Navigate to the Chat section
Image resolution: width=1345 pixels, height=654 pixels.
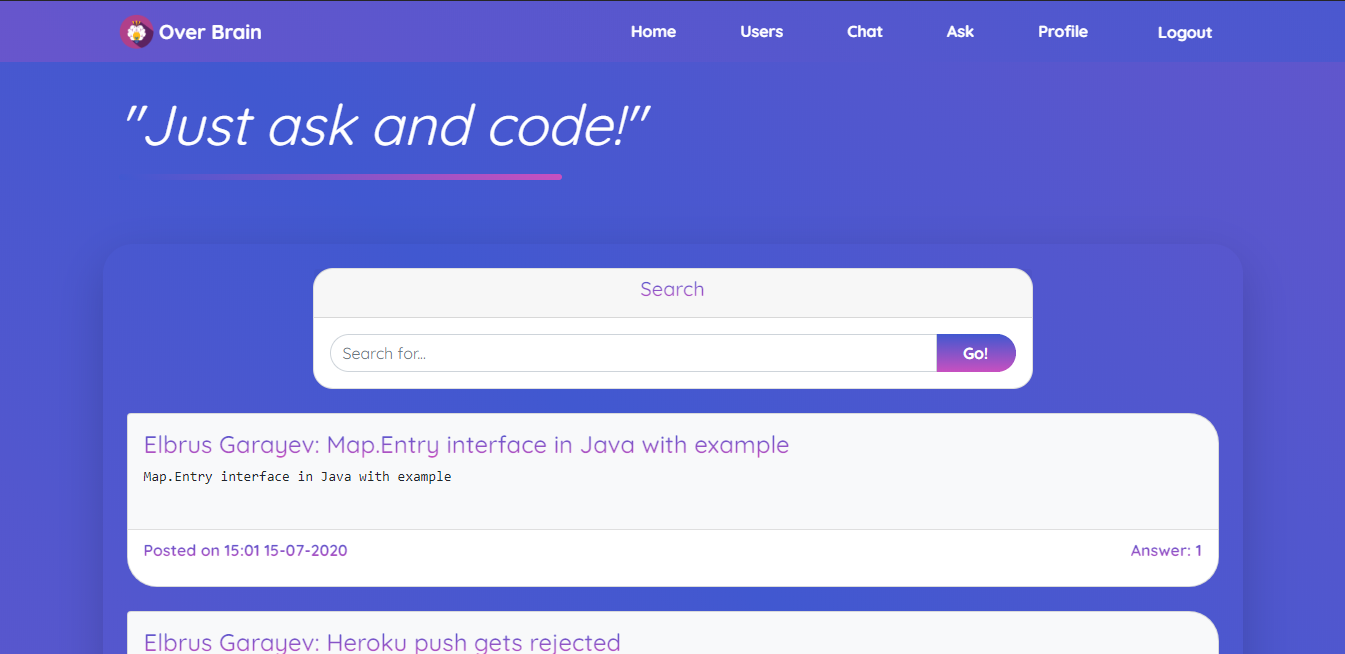pos(864,31)
